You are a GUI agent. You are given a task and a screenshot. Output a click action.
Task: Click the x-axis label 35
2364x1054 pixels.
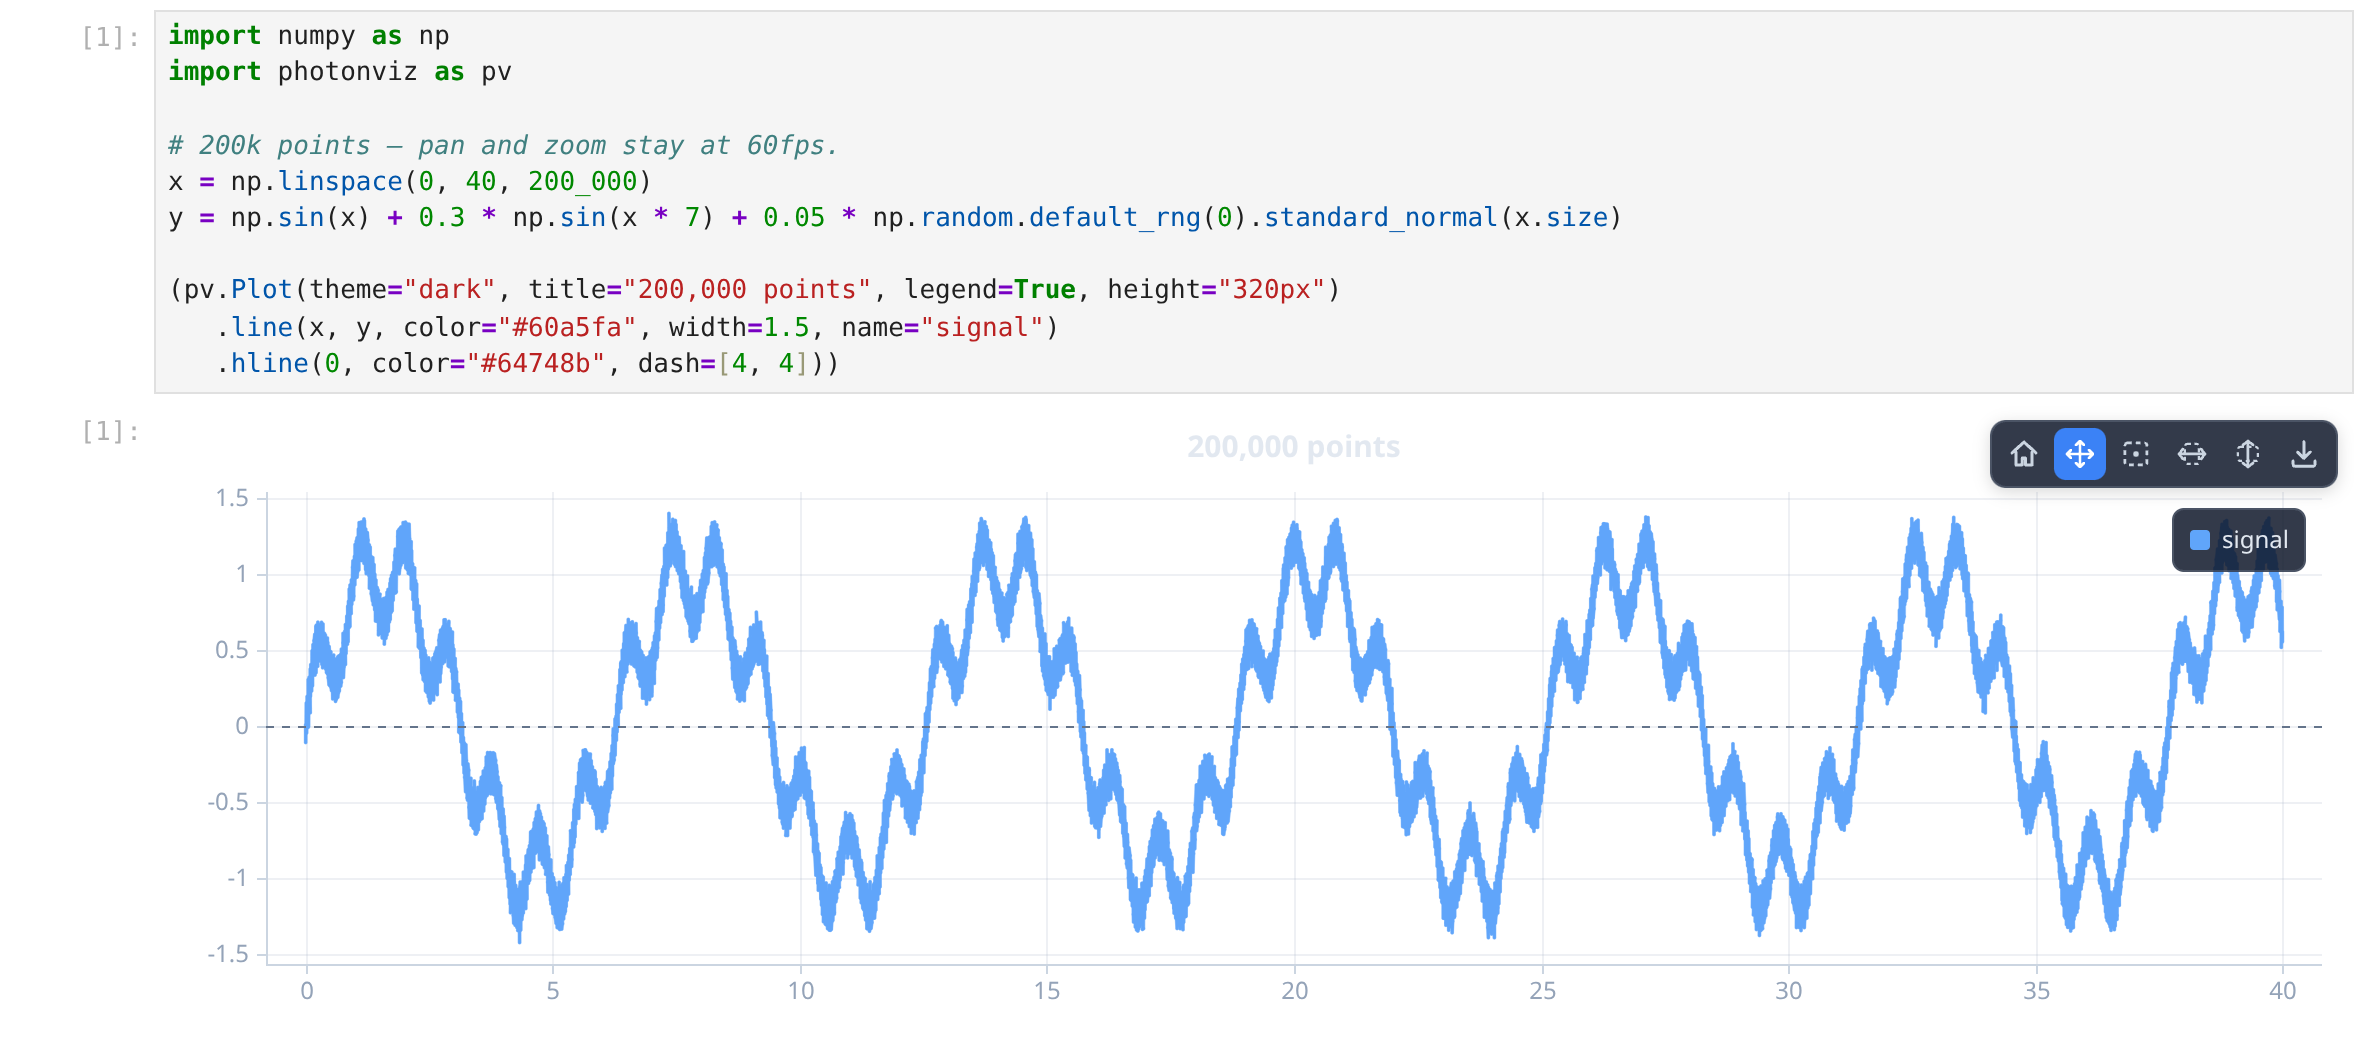coord(2036,991)
